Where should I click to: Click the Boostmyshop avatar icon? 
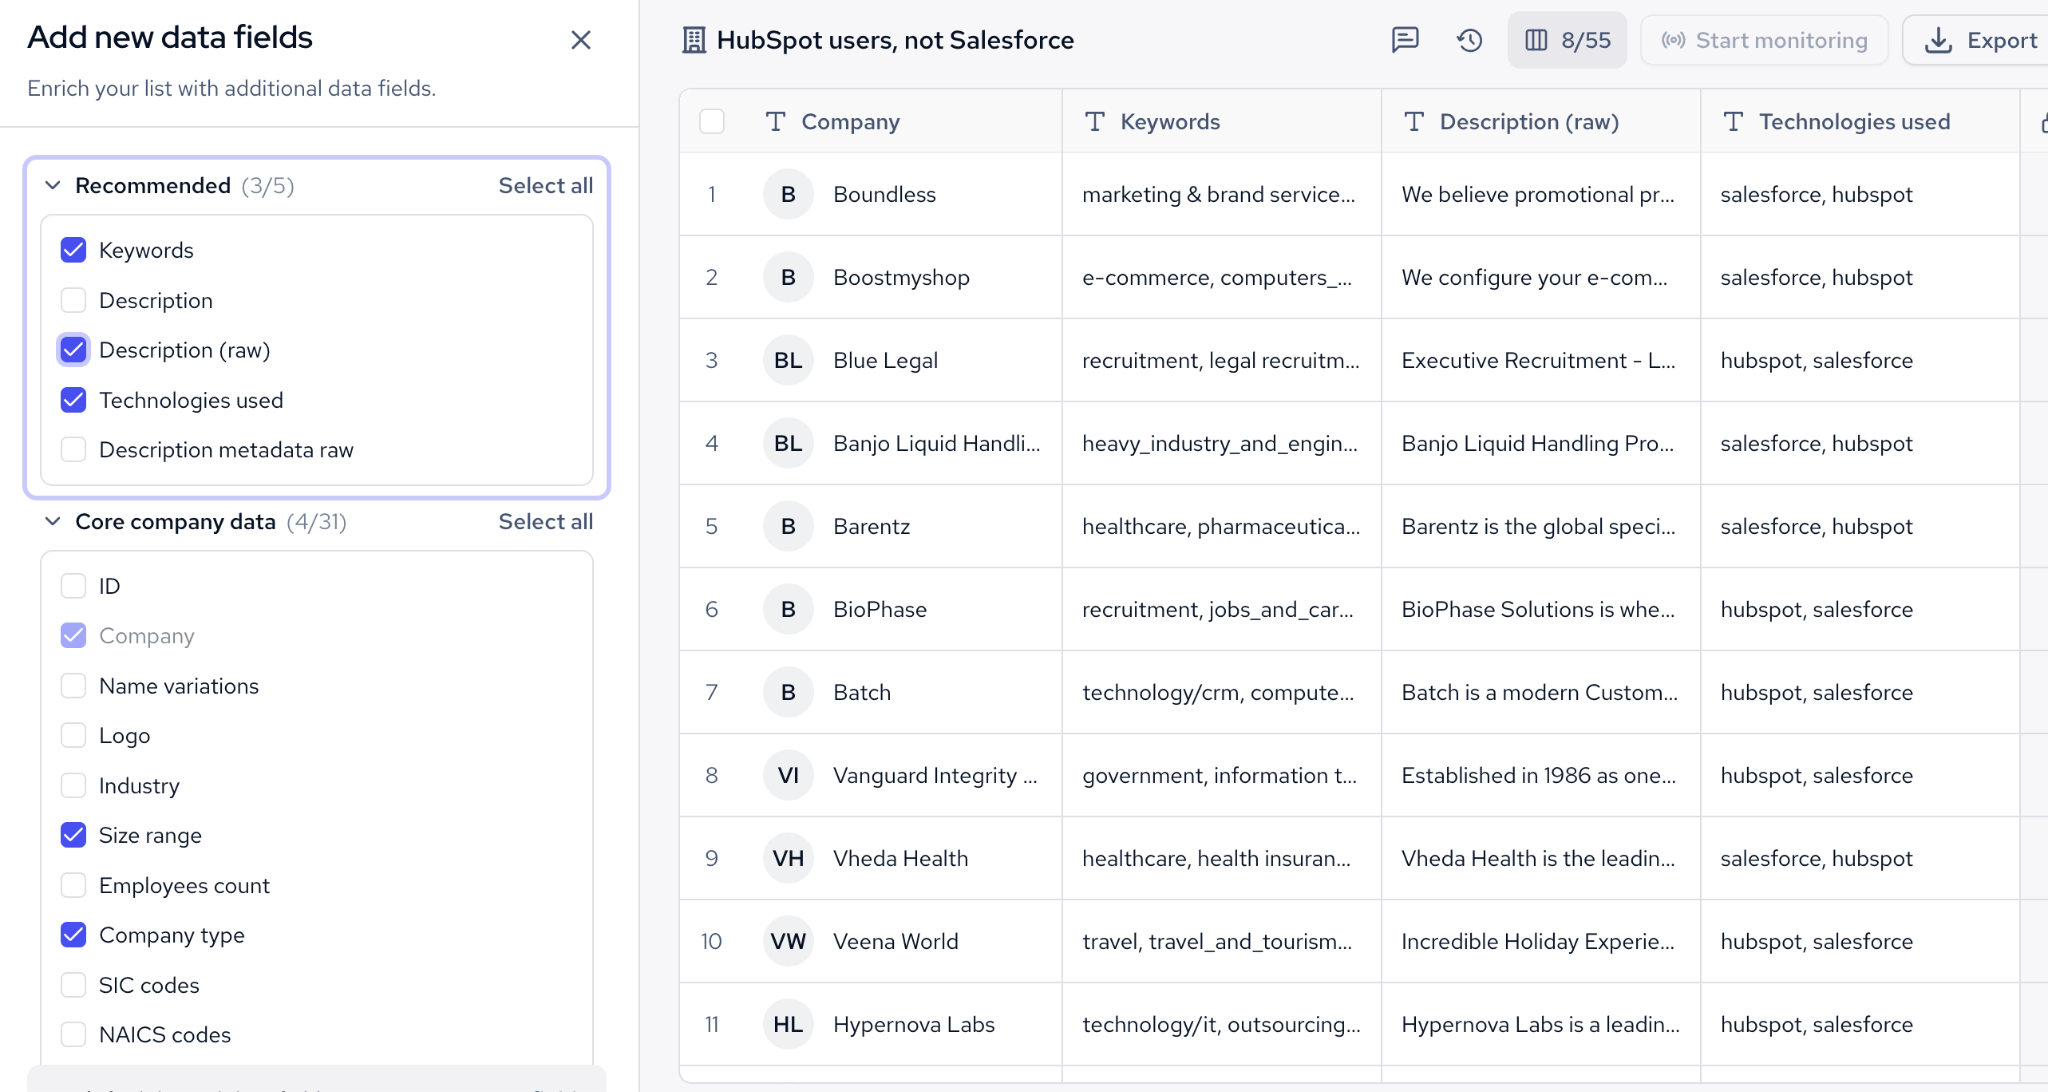[788, 277]
